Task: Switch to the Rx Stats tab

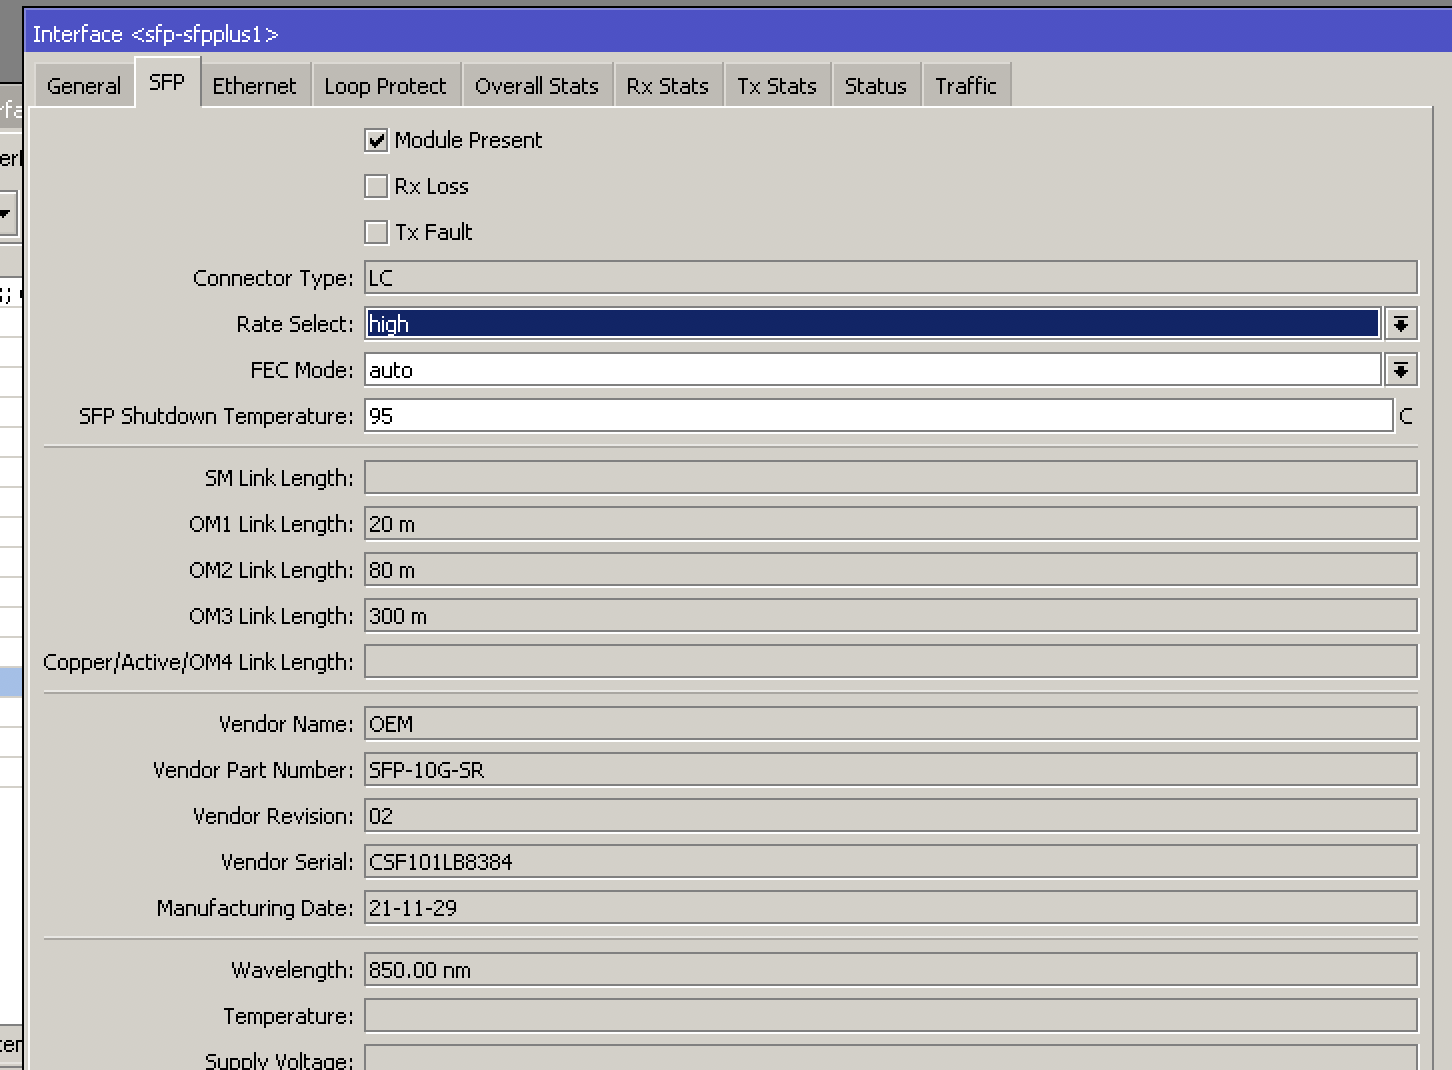Action: [x=668, y=86]
